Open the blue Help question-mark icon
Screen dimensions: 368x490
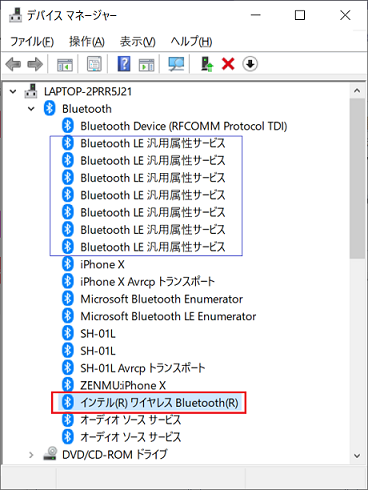[x=124, y=64]
